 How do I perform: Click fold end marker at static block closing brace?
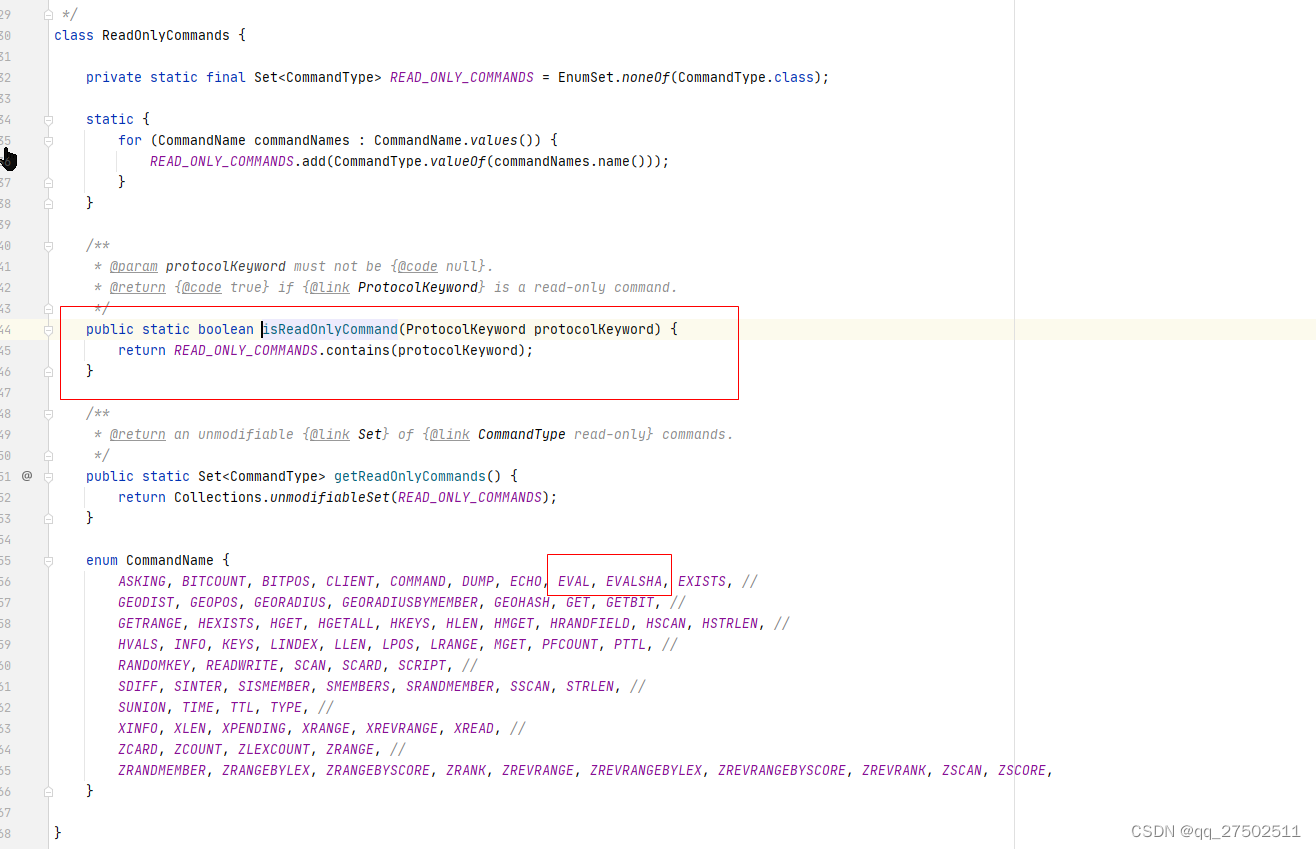48,203
